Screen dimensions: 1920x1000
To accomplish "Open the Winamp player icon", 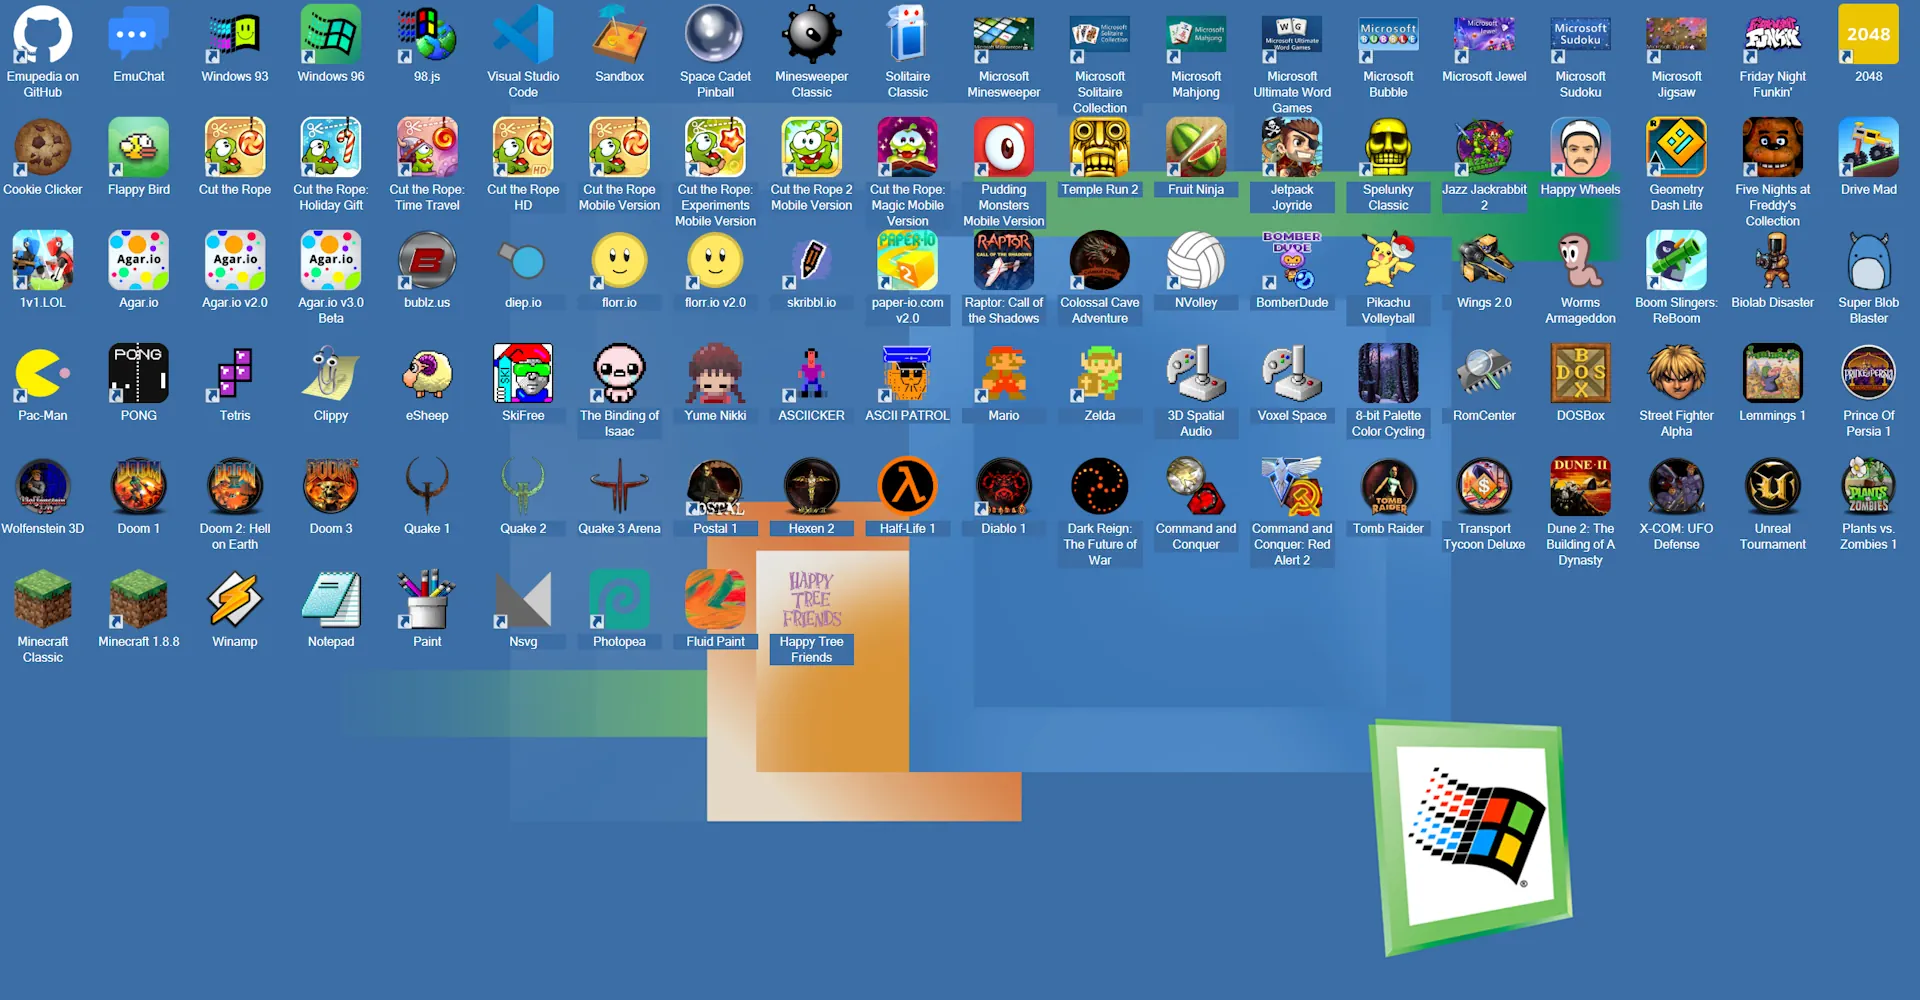I will [235, 600].
